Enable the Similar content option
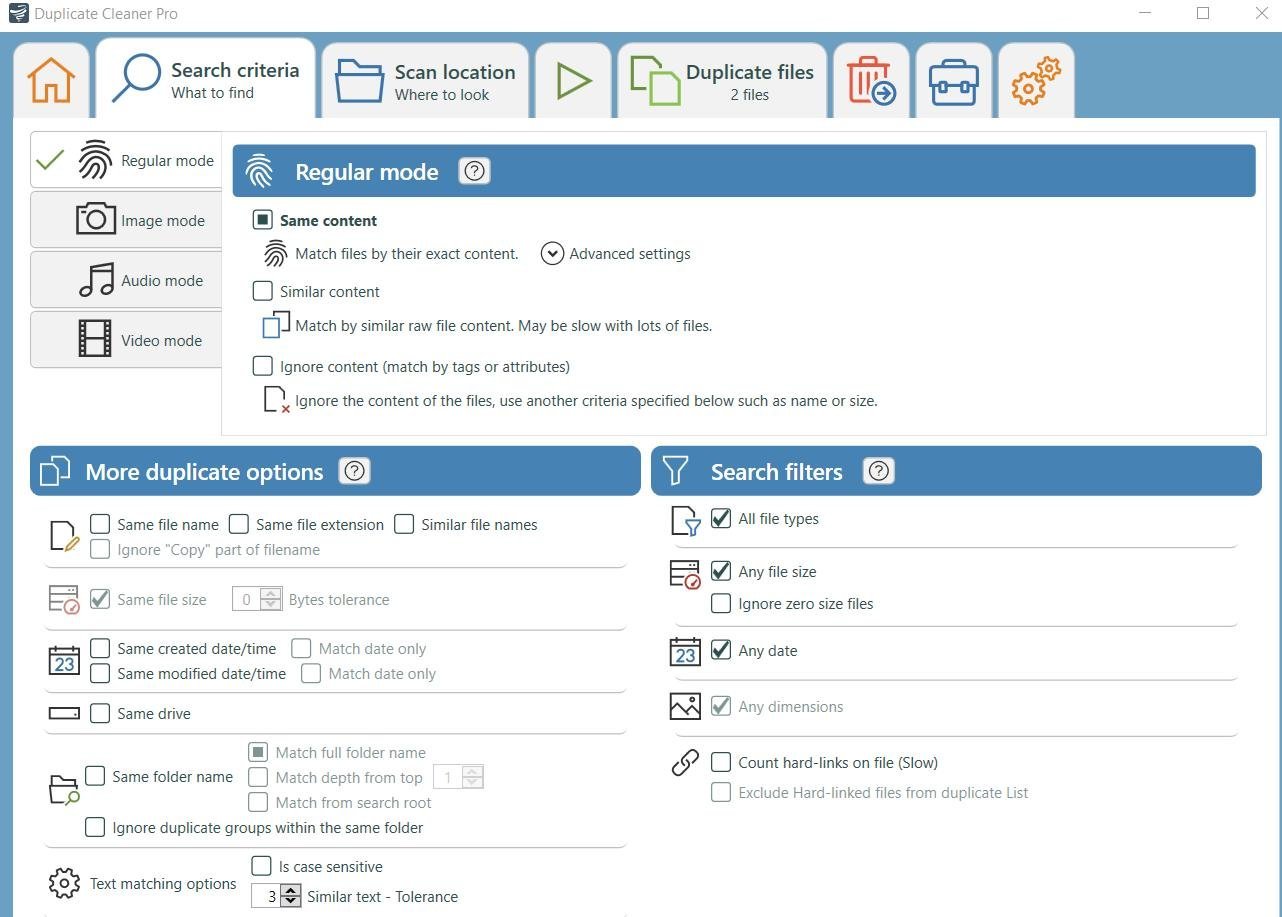The height and width of the screenshot is (917, 1282). pos(263,291)
